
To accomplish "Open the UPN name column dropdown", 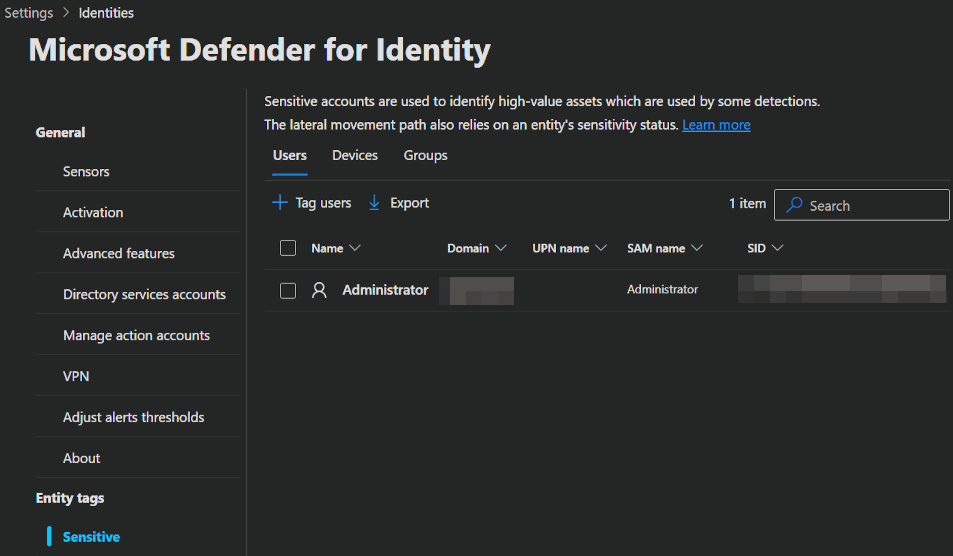I will tap(601, 248).
